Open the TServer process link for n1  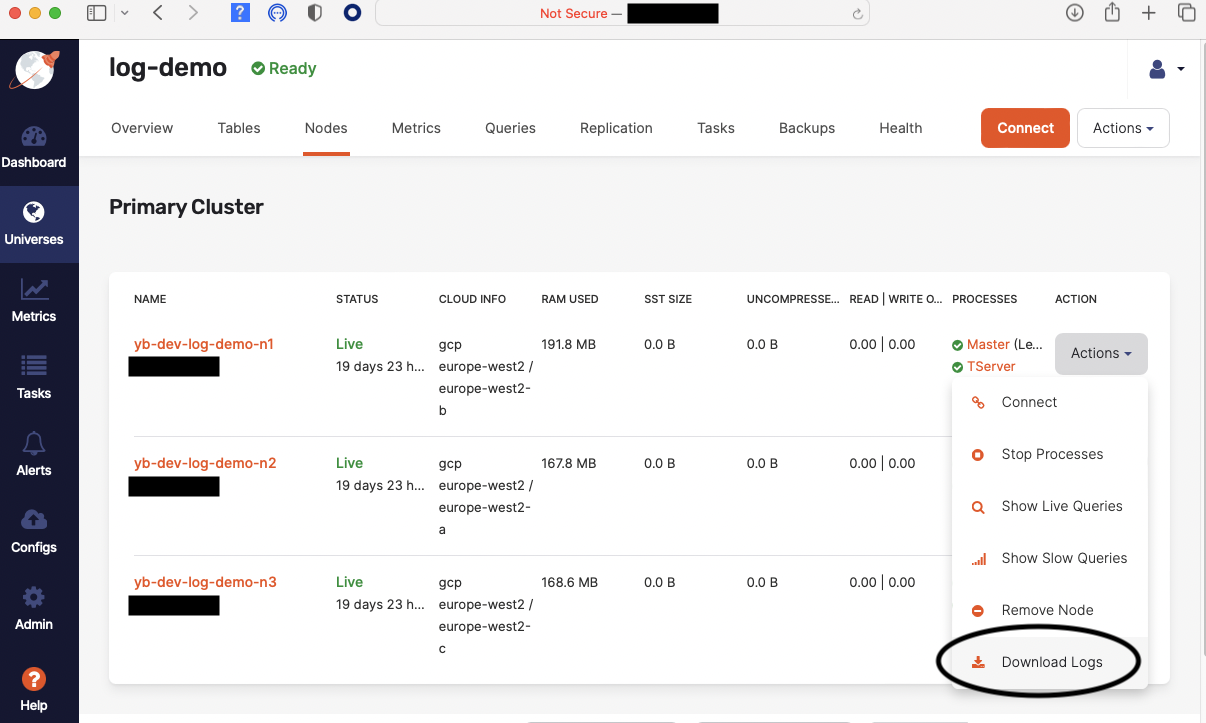(991, 366)
